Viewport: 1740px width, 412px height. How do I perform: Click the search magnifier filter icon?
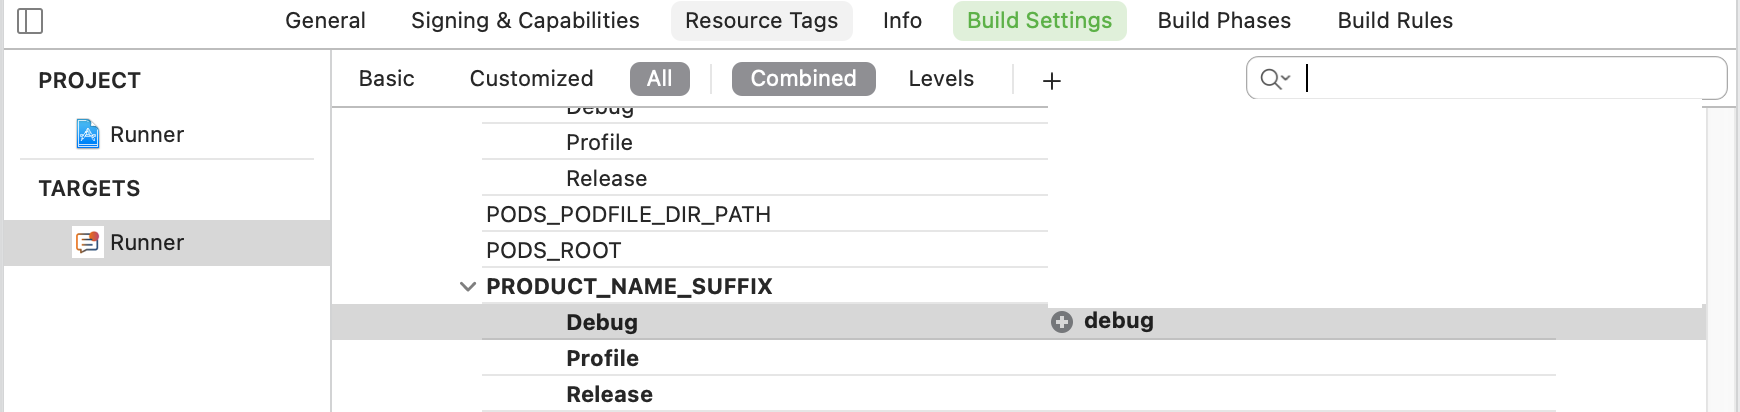(1274, 79)
